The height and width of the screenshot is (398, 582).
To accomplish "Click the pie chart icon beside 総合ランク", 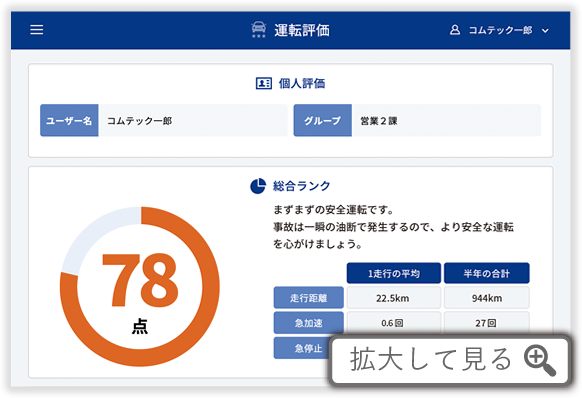I will point(258,186).
